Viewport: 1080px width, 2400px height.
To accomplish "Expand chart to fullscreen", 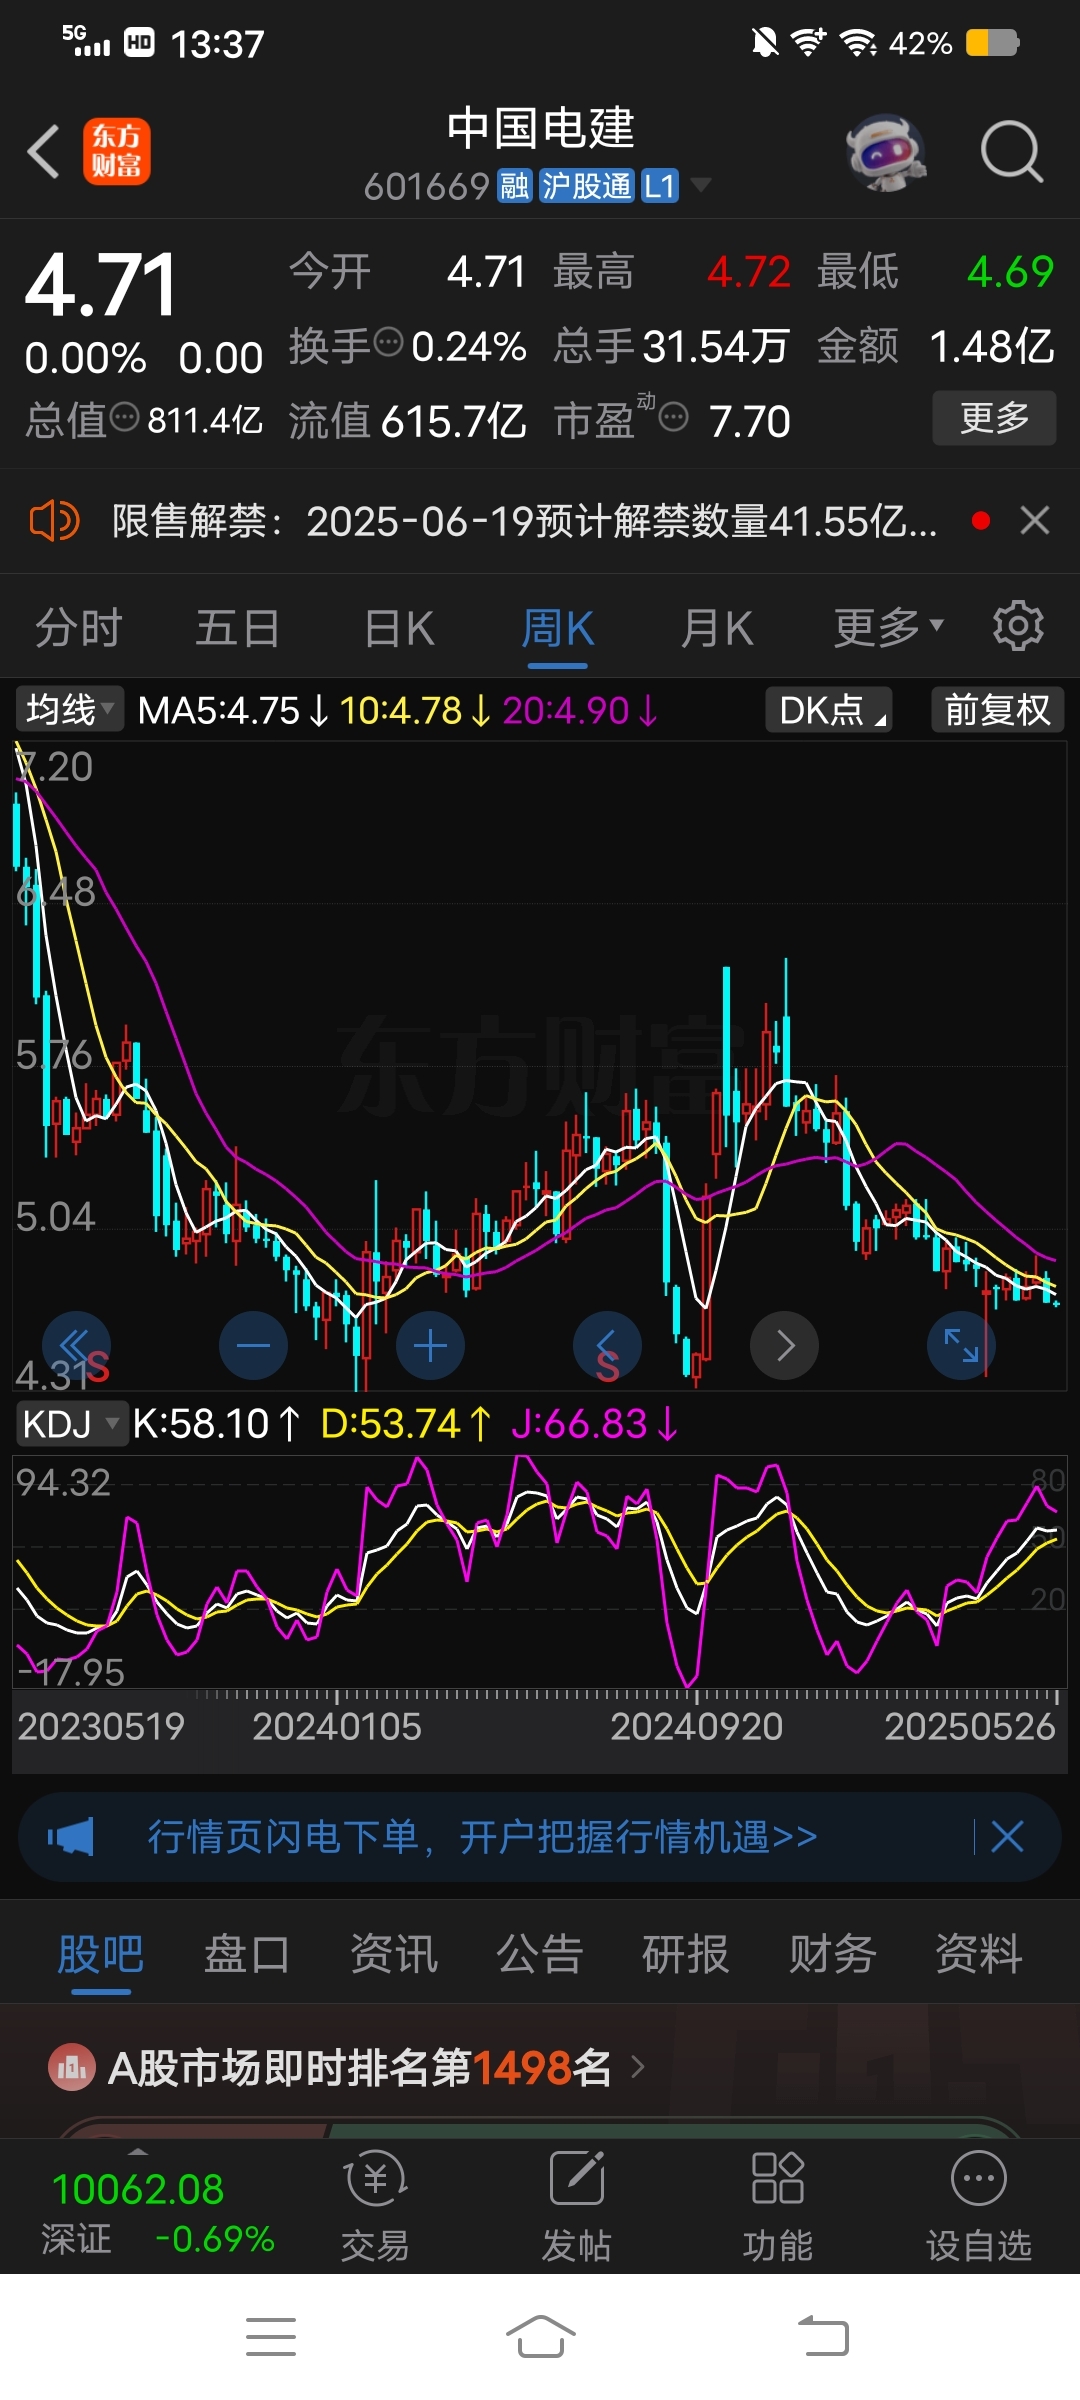I will (x=961, y=1345).
